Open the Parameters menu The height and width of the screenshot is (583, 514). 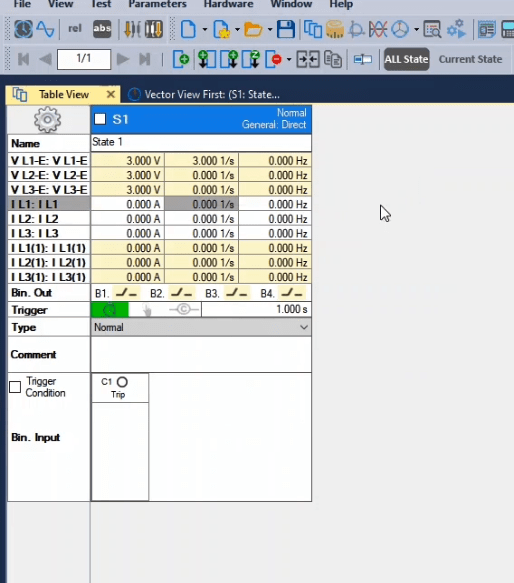click(158, 4)
